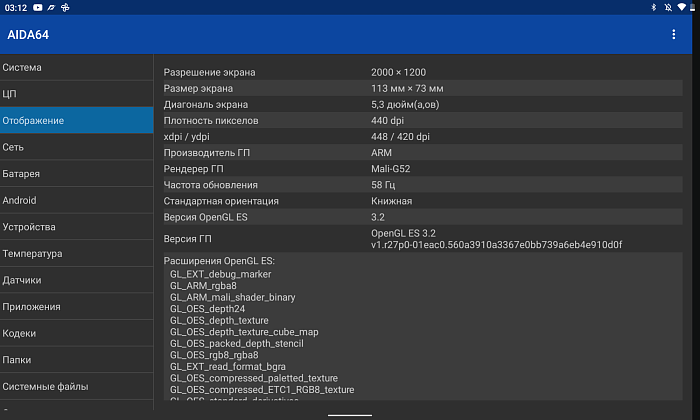Click the GL_OES_packed_depth_stencil extension
The image size is (700, 420).
(237, 344)
